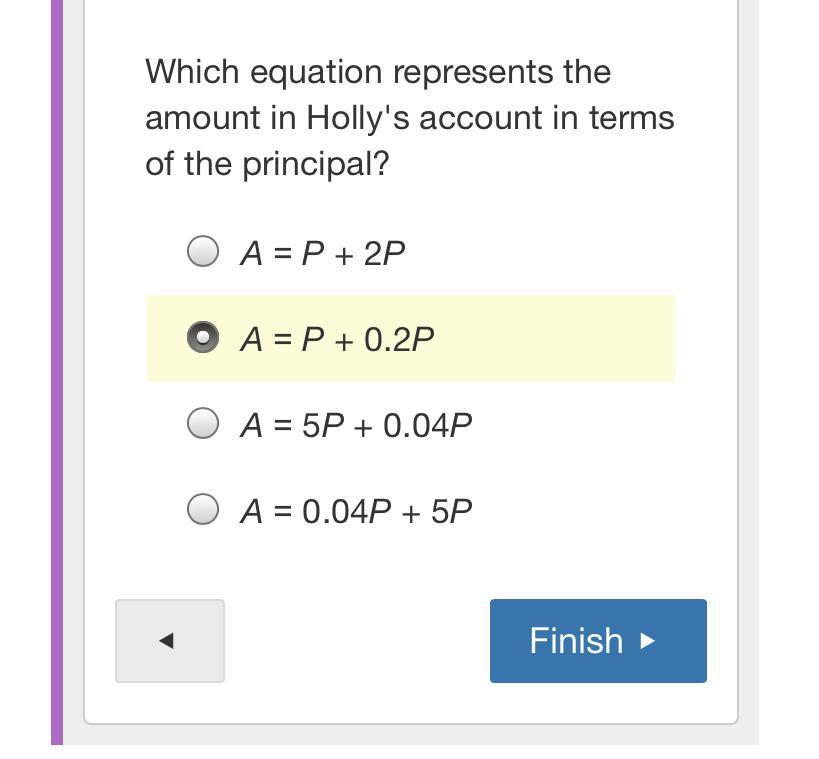Click the question line 'Which equation represents the'

click(x=377, y=72)
